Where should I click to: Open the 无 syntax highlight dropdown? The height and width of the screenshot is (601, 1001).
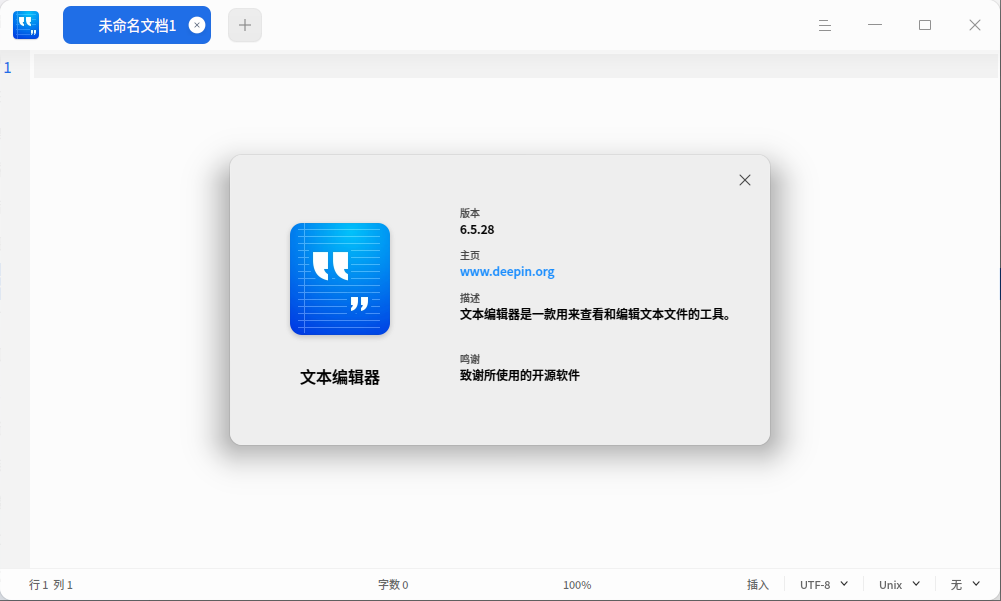pos(965,584)
